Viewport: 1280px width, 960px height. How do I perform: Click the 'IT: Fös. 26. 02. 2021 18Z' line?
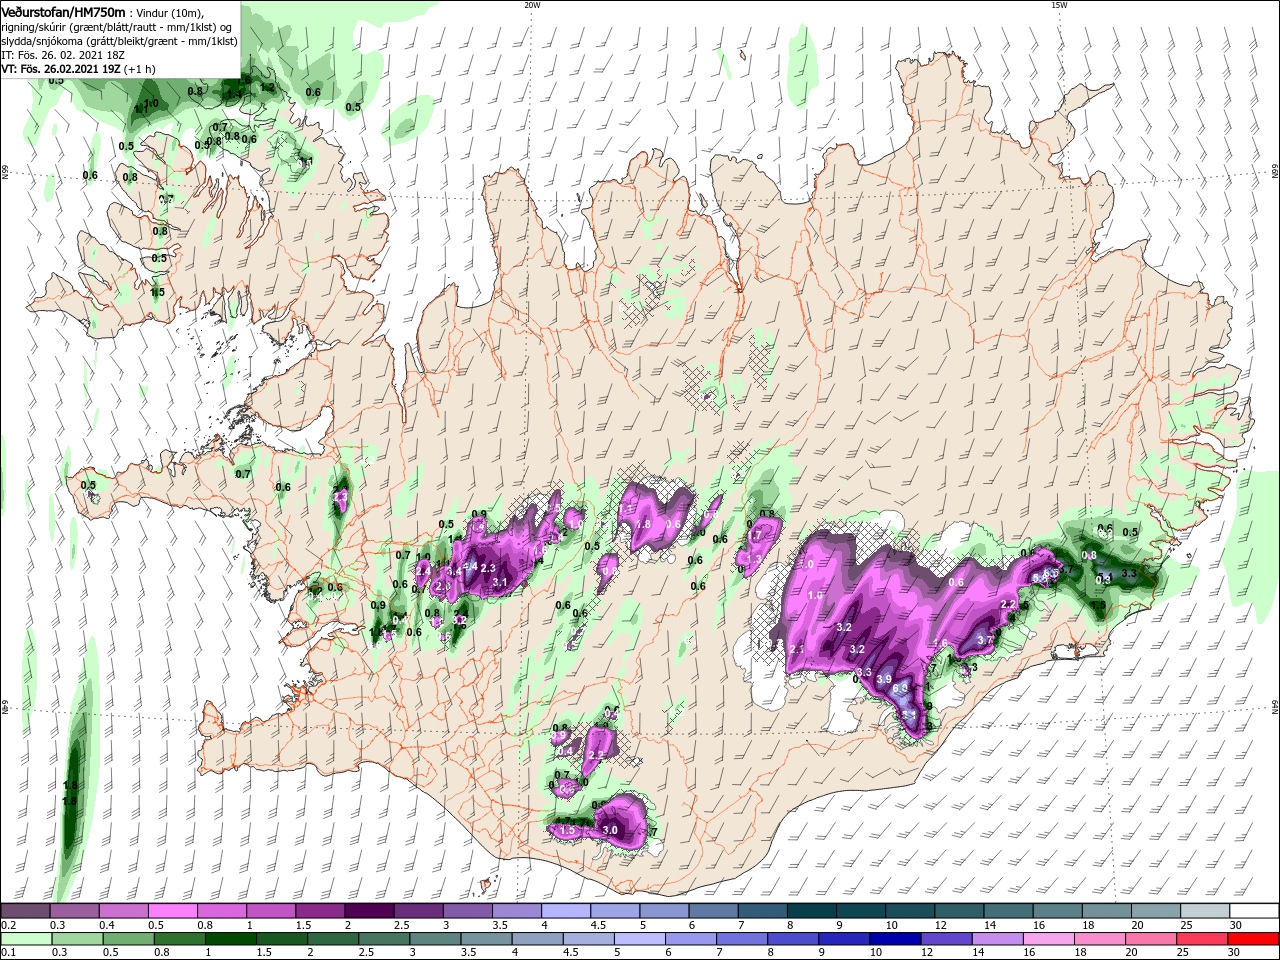tap(63, 55)
